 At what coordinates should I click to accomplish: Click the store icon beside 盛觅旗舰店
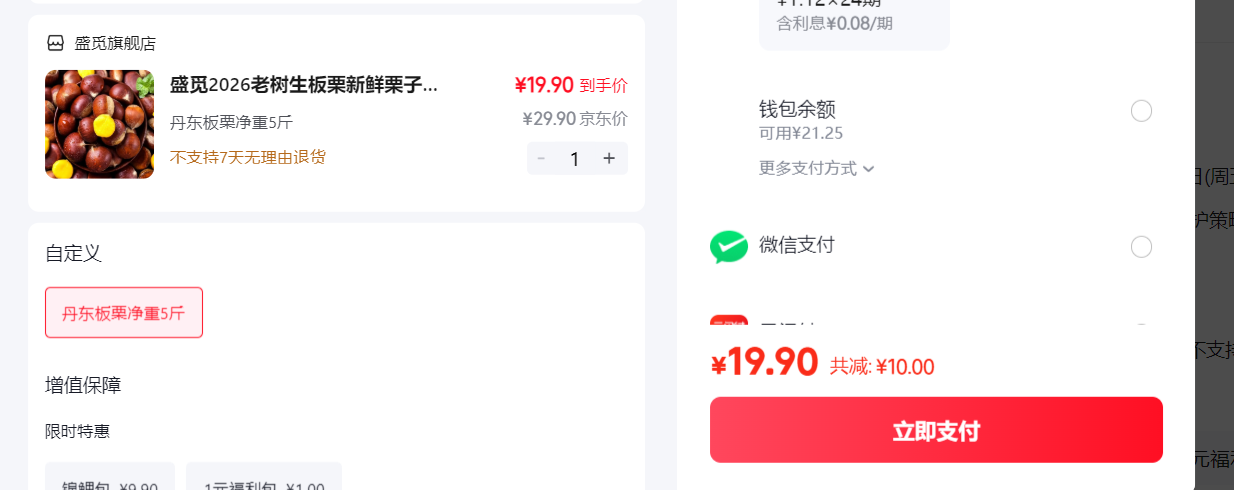pyautogui.click(x=56, y=43)
